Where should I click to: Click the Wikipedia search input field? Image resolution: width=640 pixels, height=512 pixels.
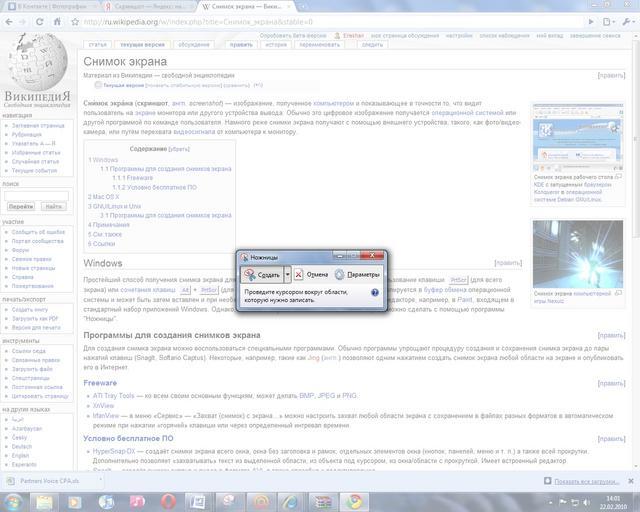36,194
